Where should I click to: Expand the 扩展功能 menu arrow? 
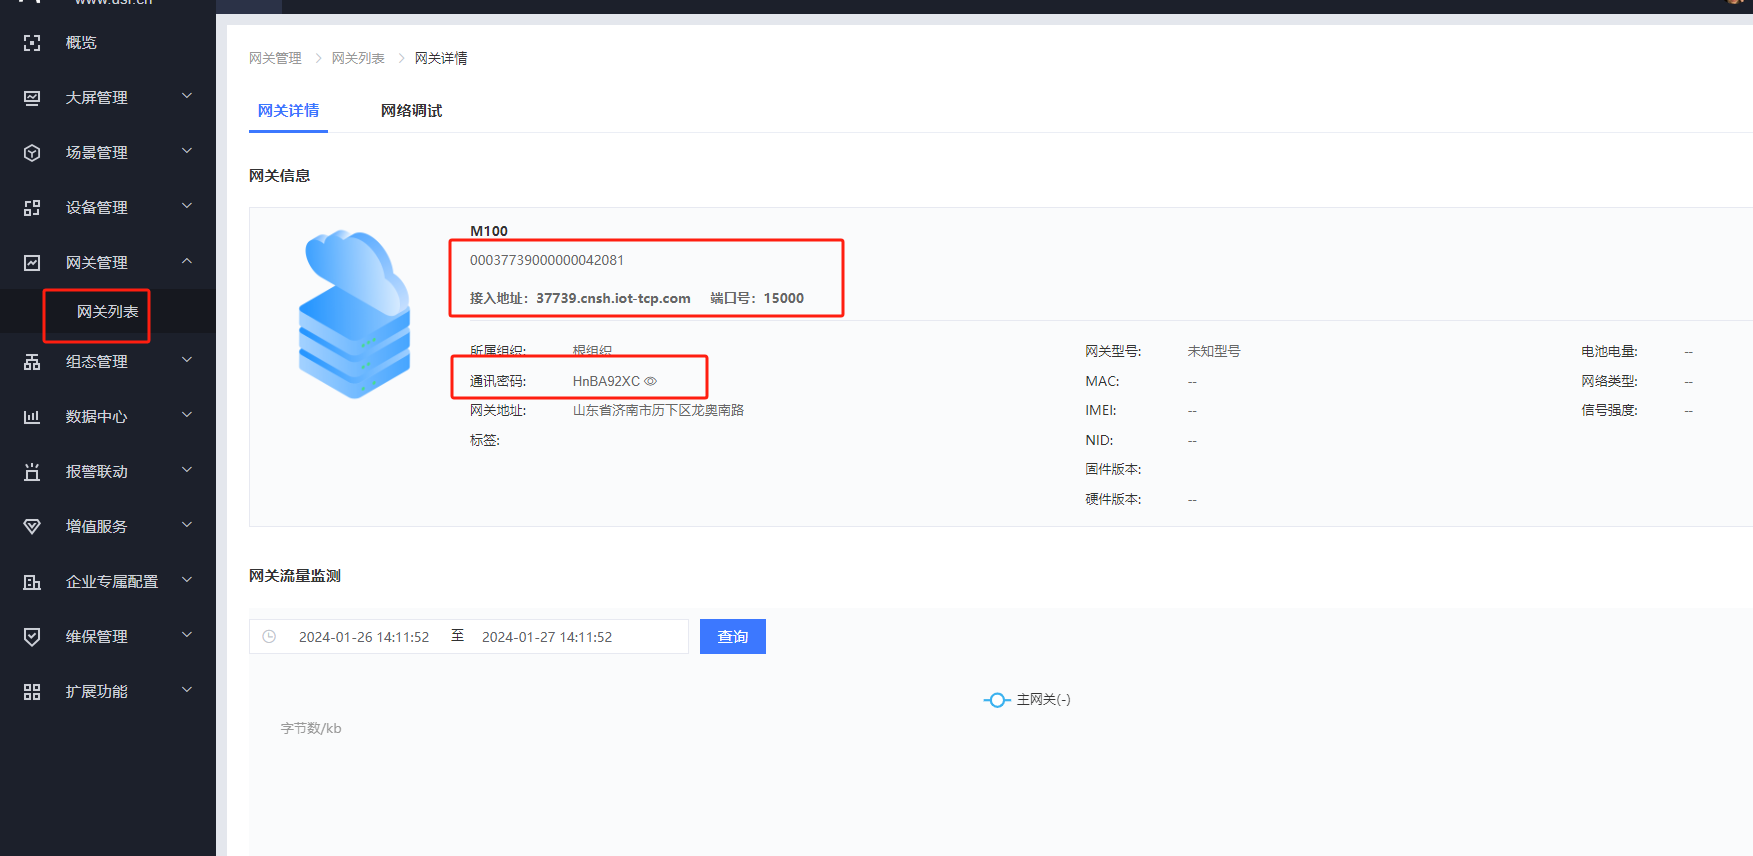tap(187, 690)
